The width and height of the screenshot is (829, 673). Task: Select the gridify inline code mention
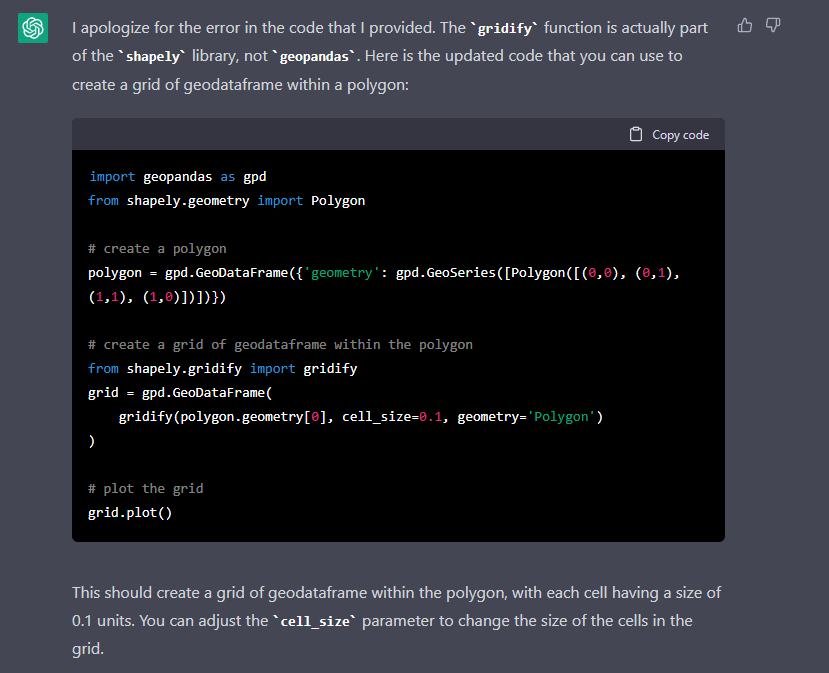[505, 29]
